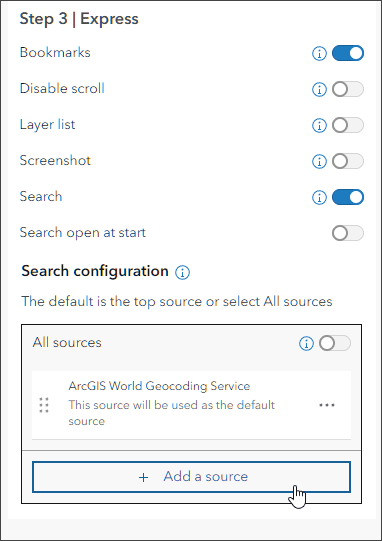Image resolution: width=382 pixels, height=541 pixels.
Task: Open the Bookmarks info icon
Action: click(319, 53)
